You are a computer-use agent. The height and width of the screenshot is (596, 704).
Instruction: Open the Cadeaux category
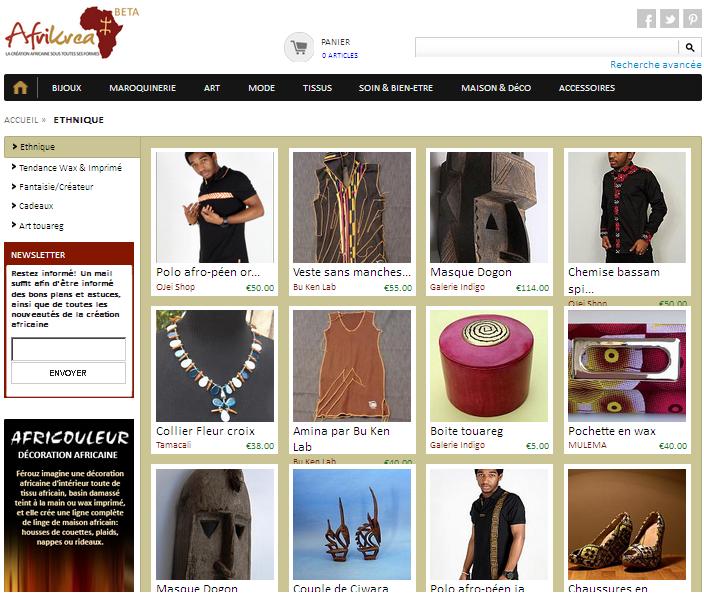(32, 206)
